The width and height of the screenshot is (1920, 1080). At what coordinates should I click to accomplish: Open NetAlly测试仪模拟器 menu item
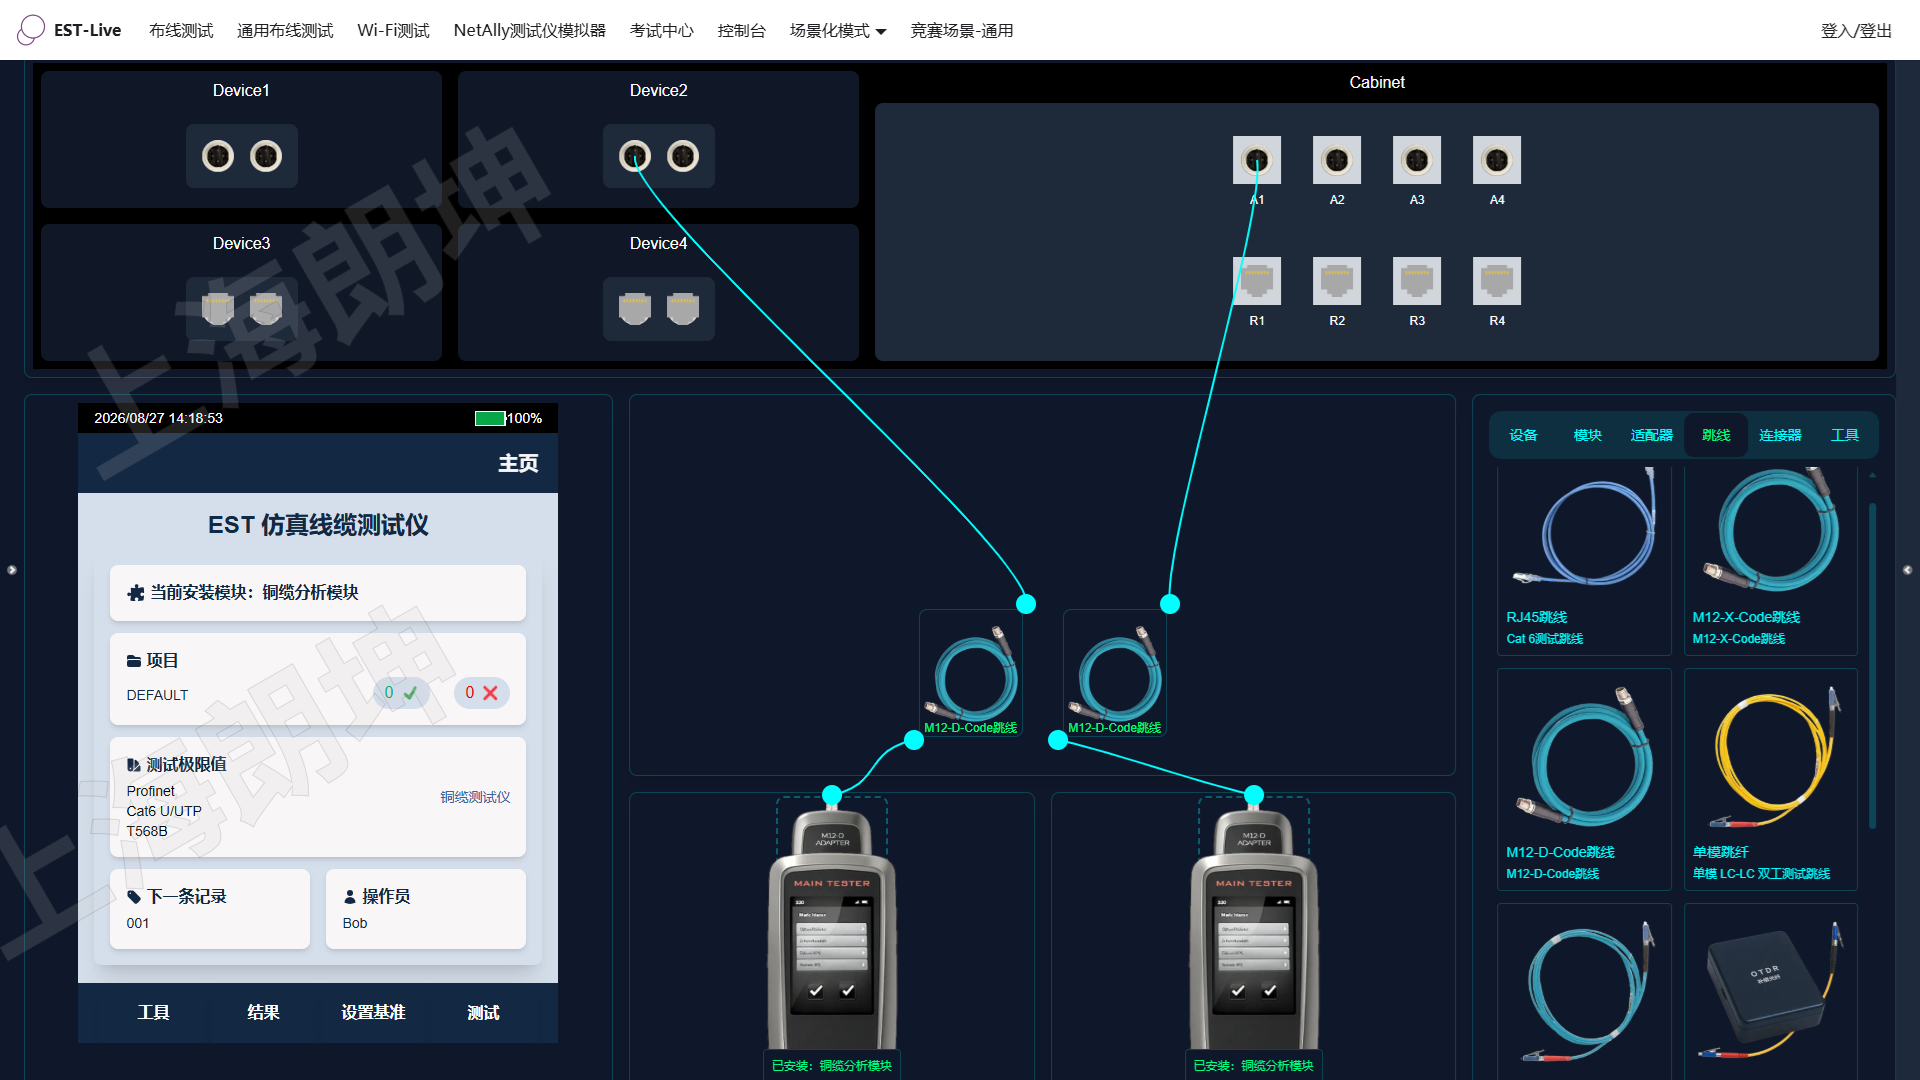[530, 31]
